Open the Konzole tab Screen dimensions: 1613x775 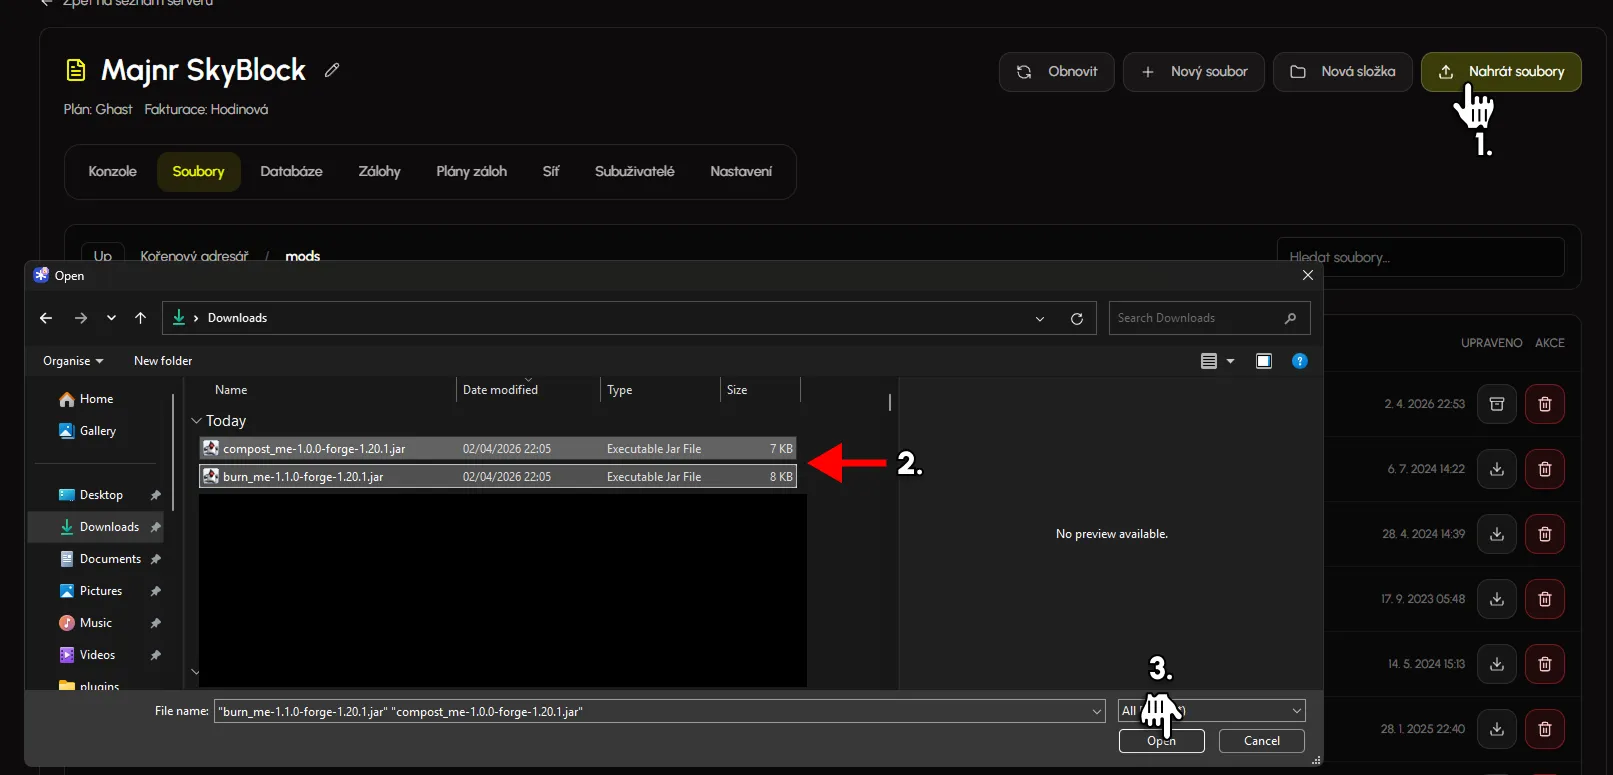[112, 172]
